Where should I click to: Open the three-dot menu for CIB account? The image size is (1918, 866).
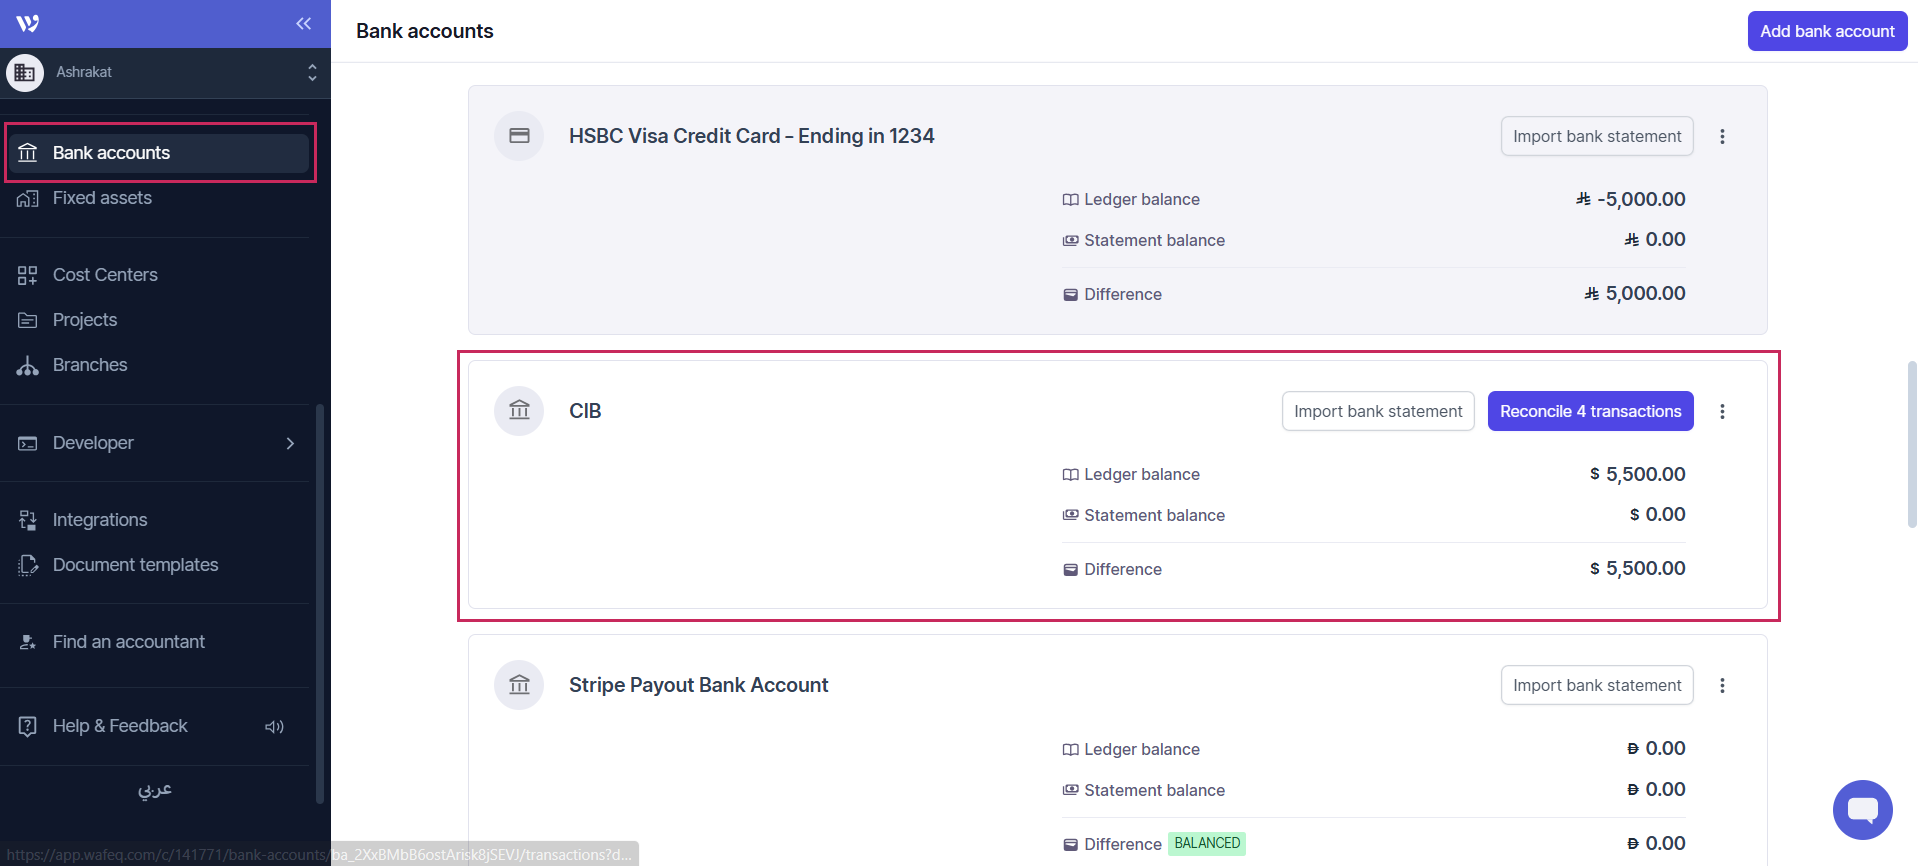coord(1722,411)
